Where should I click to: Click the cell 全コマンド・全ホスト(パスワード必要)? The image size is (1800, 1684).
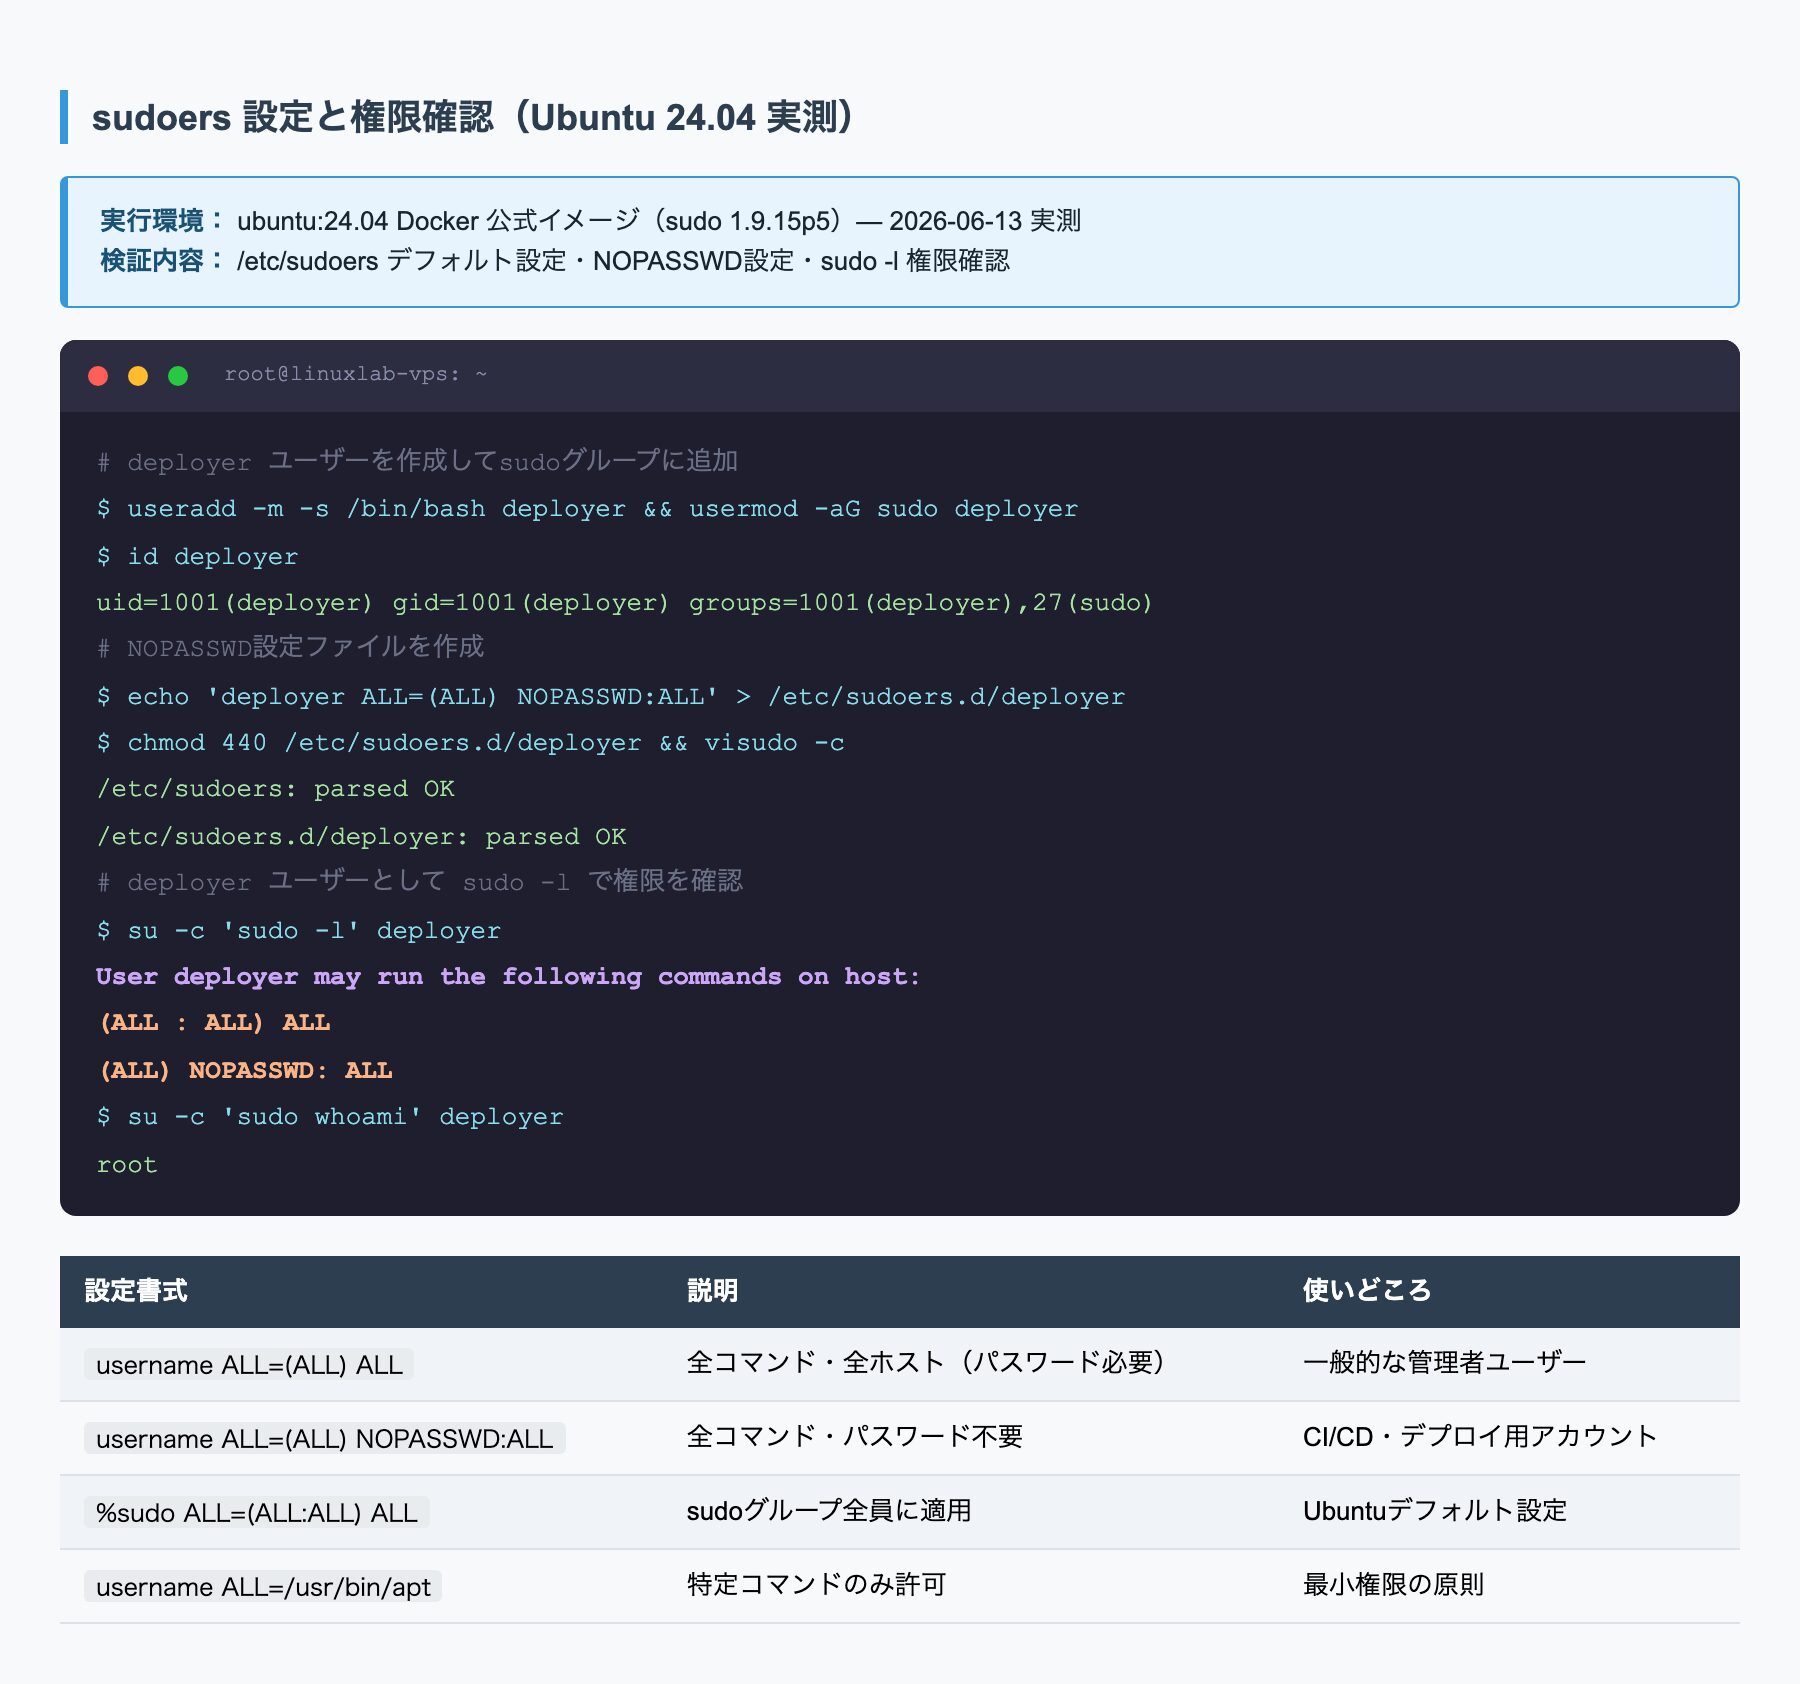(x=925, y=1363)
